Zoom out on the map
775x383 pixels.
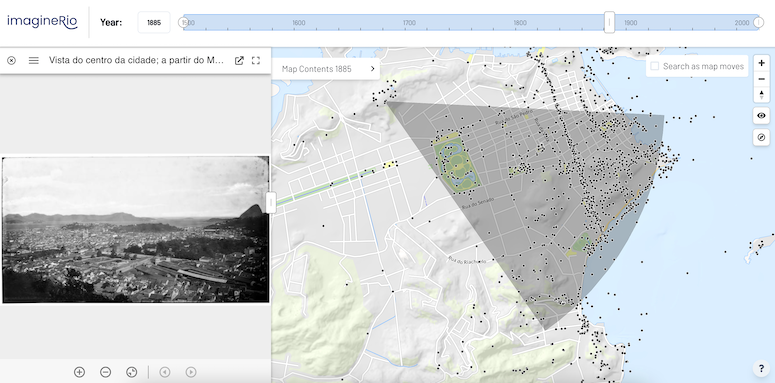(762, 79)
